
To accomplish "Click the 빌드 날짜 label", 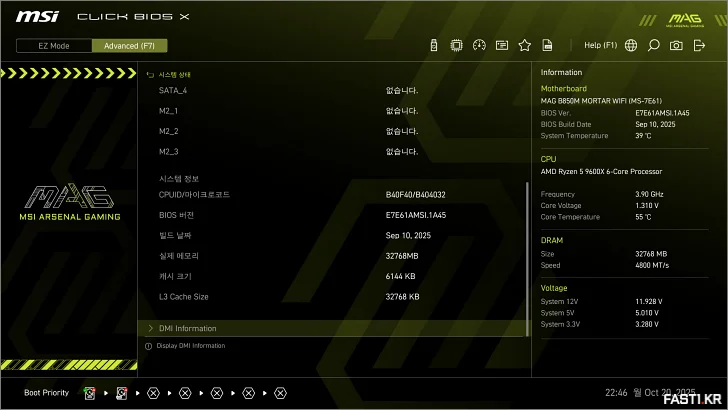I will [175, 235].
